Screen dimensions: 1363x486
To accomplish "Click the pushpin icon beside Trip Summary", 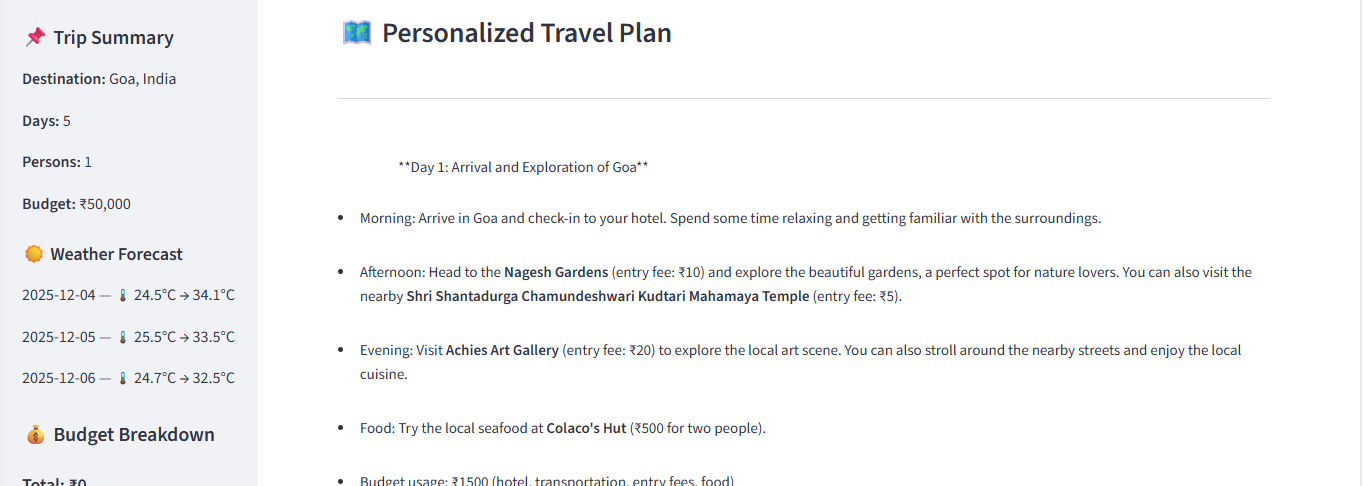I will (x=35, y=38).
